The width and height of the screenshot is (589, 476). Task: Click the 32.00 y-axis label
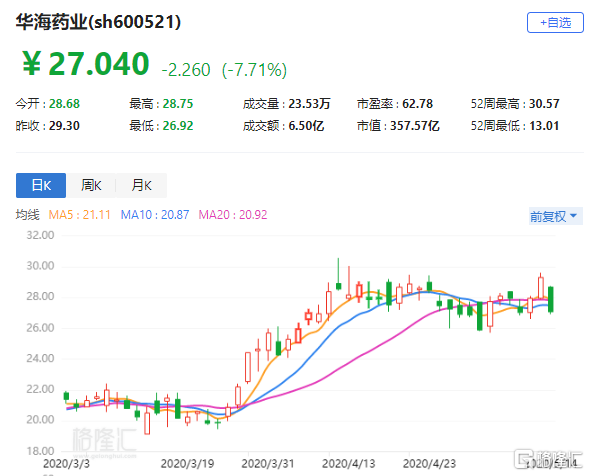pos(40,235)
